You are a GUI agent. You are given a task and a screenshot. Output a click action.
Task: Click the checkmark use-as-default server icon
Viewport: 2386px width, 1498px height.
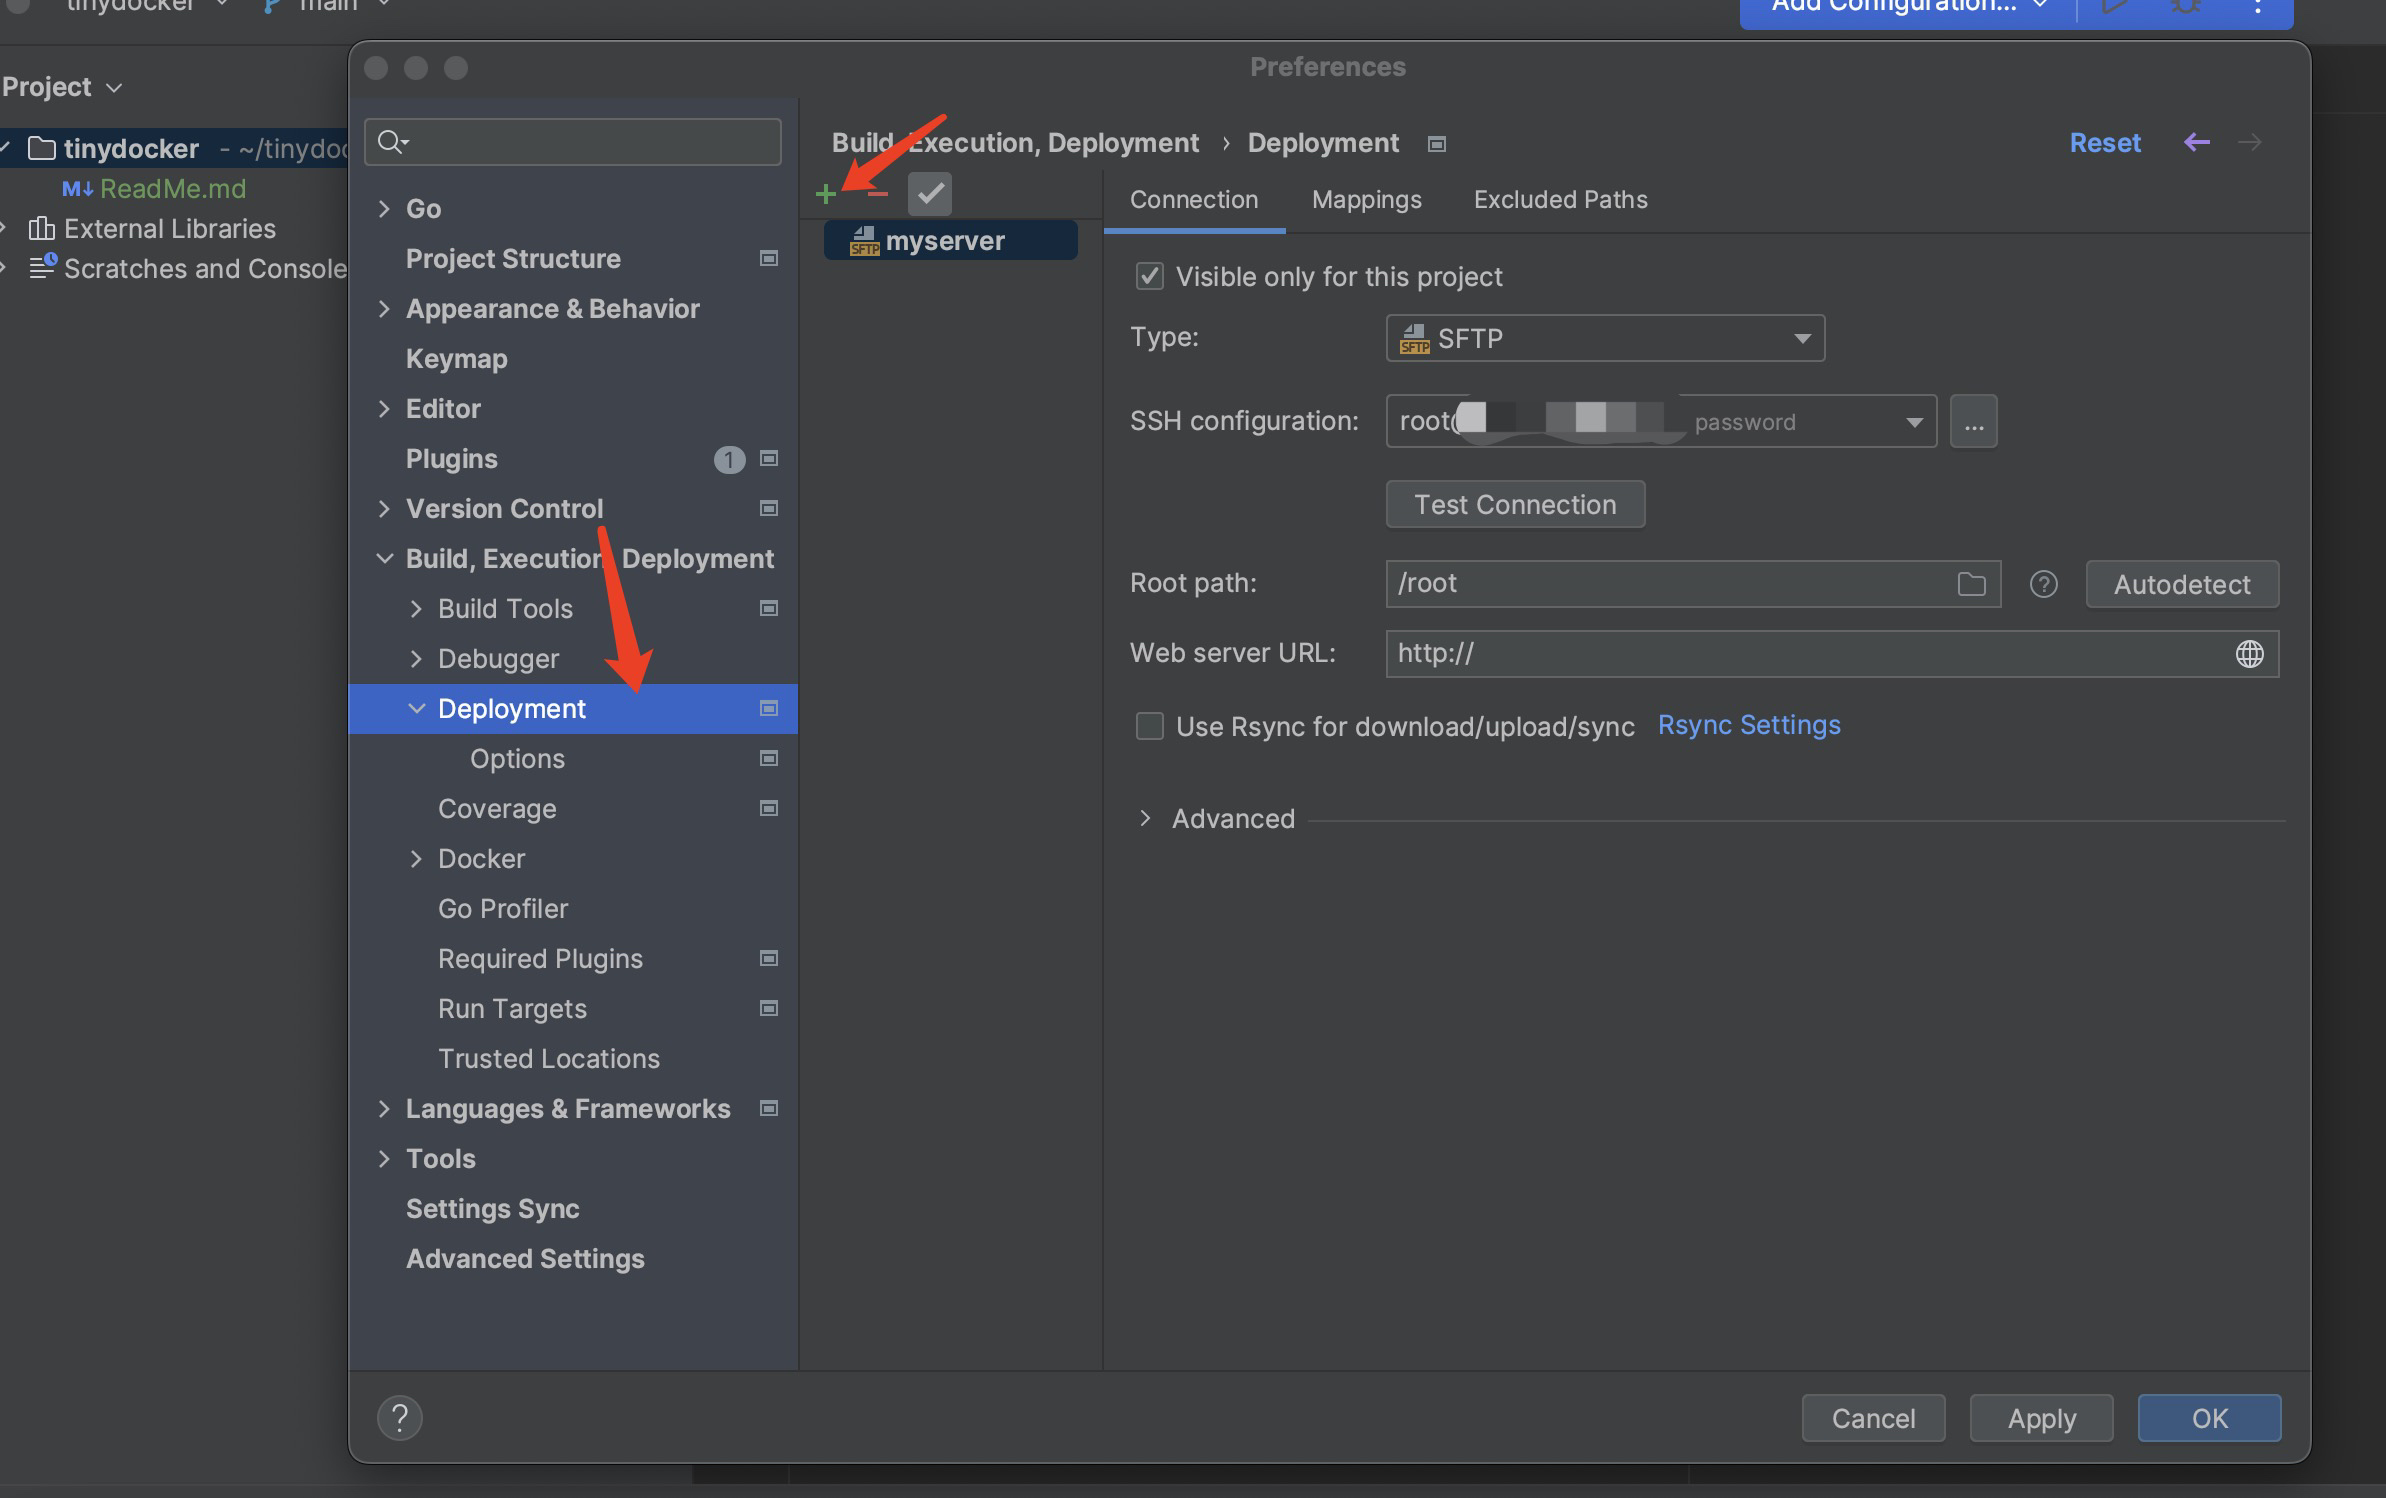tap(929, 194)
